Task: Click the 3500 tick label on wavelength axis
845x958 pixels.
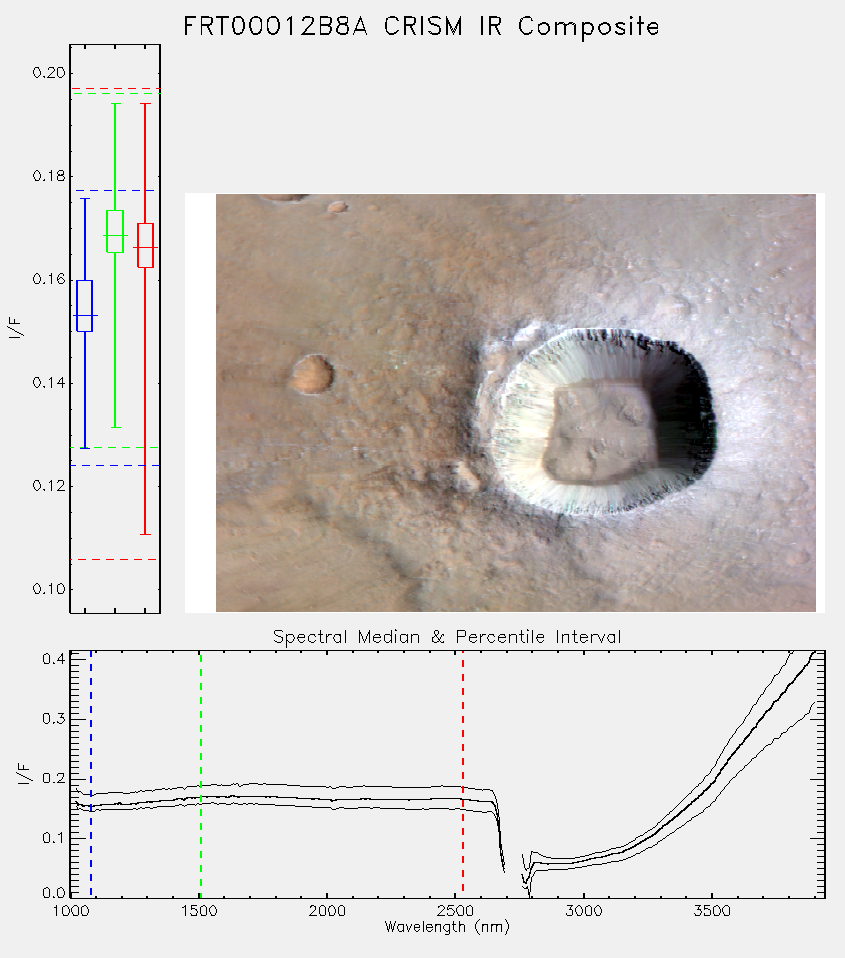Action: click(712, 911)
